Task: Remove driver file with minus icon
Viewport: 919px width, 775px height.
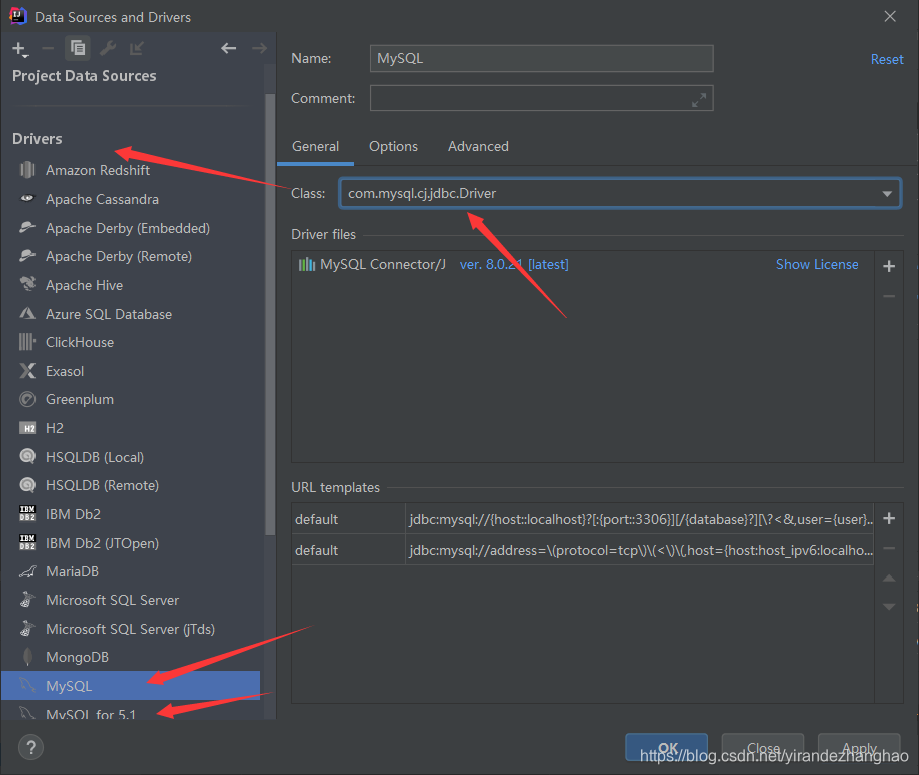Action: [889, 296]
